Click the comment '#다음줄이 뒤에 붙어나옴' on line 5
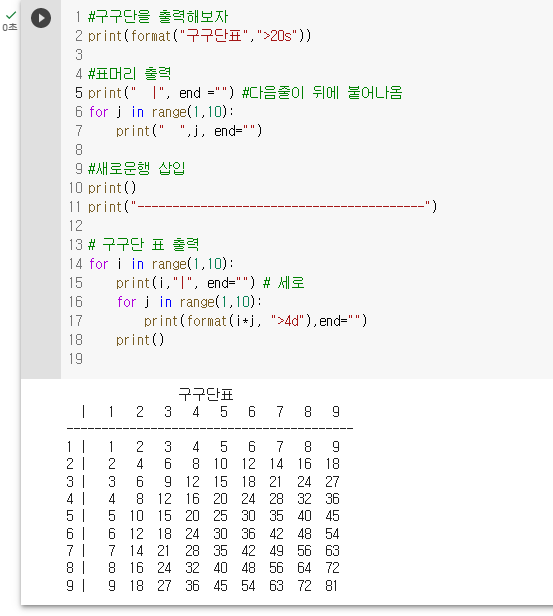Image resolution: width=553 pixels, height=616 pixels. point(322,93)
